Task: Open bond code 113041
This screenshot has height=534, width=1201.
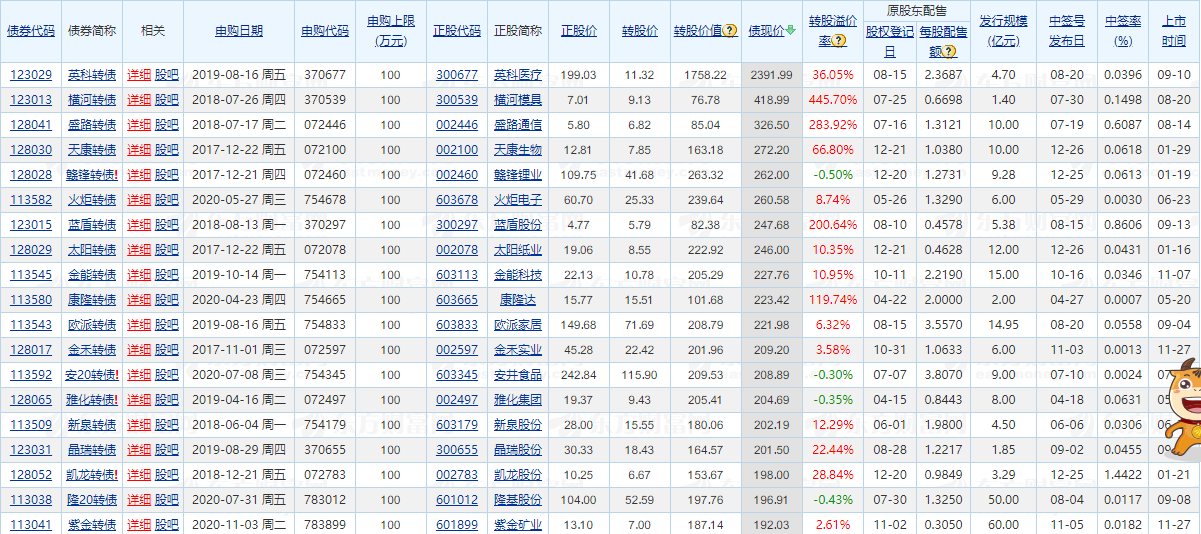Action: [x=31, y=525]
